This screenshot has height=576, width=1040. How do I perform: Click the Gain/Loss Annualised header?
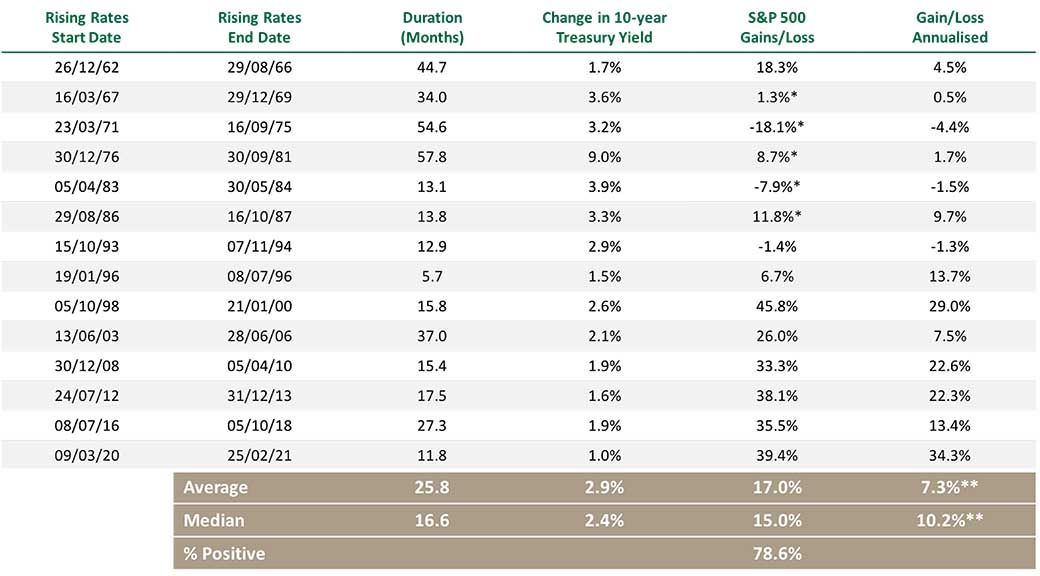coord(950,27)
